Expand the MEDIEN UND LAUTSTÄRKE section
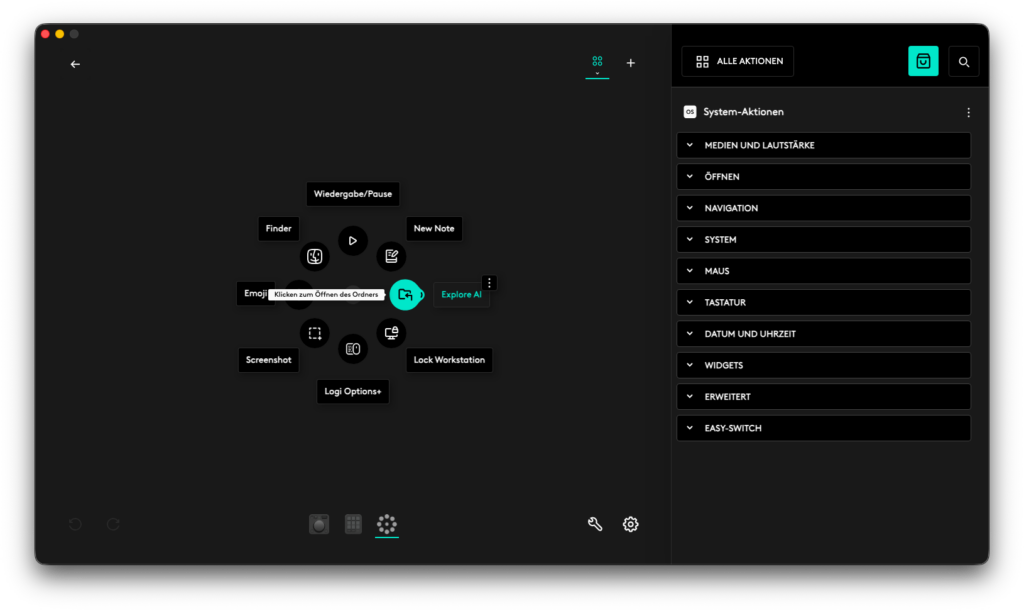The width and height of the screenshot is (1024, 611). [823, 145]
